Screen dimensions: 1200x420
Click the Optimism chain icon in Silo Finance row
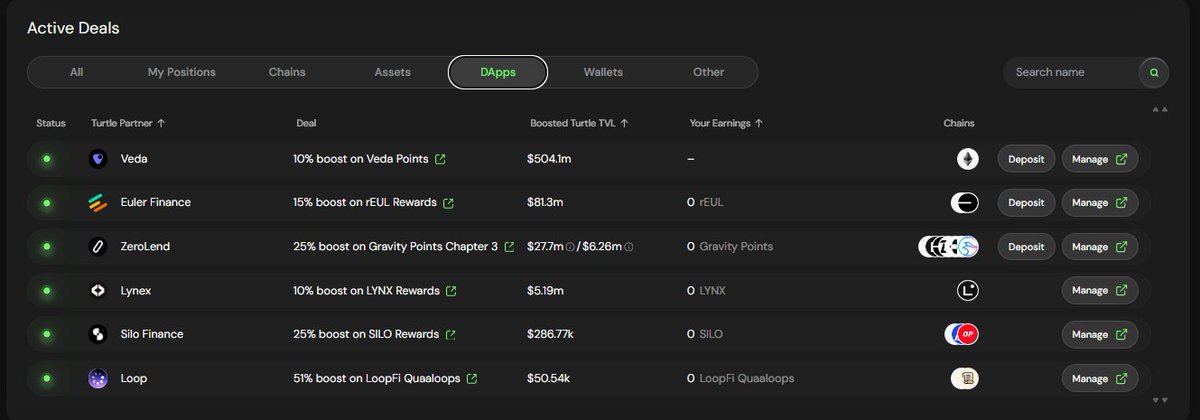(x=968, y=334)
